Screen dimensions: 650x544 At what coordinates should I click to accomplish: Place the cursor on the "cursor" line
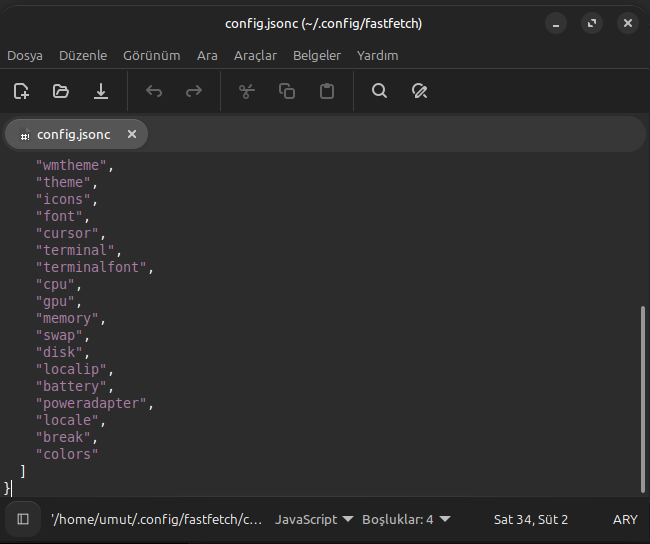point(70,233)
